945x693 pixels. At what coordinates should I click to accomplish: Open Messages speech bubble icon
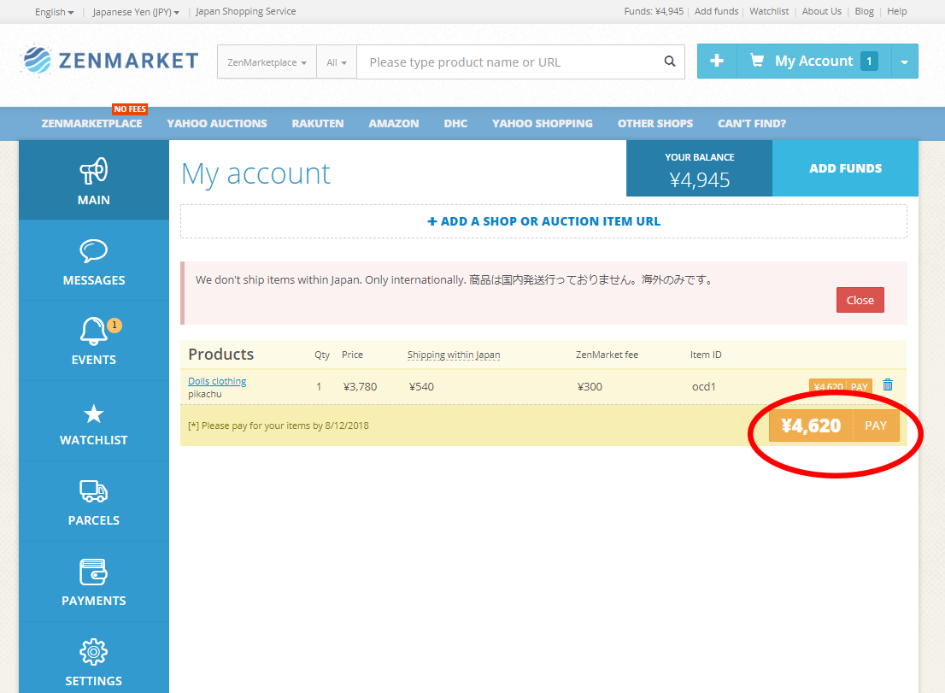(93, 251)
